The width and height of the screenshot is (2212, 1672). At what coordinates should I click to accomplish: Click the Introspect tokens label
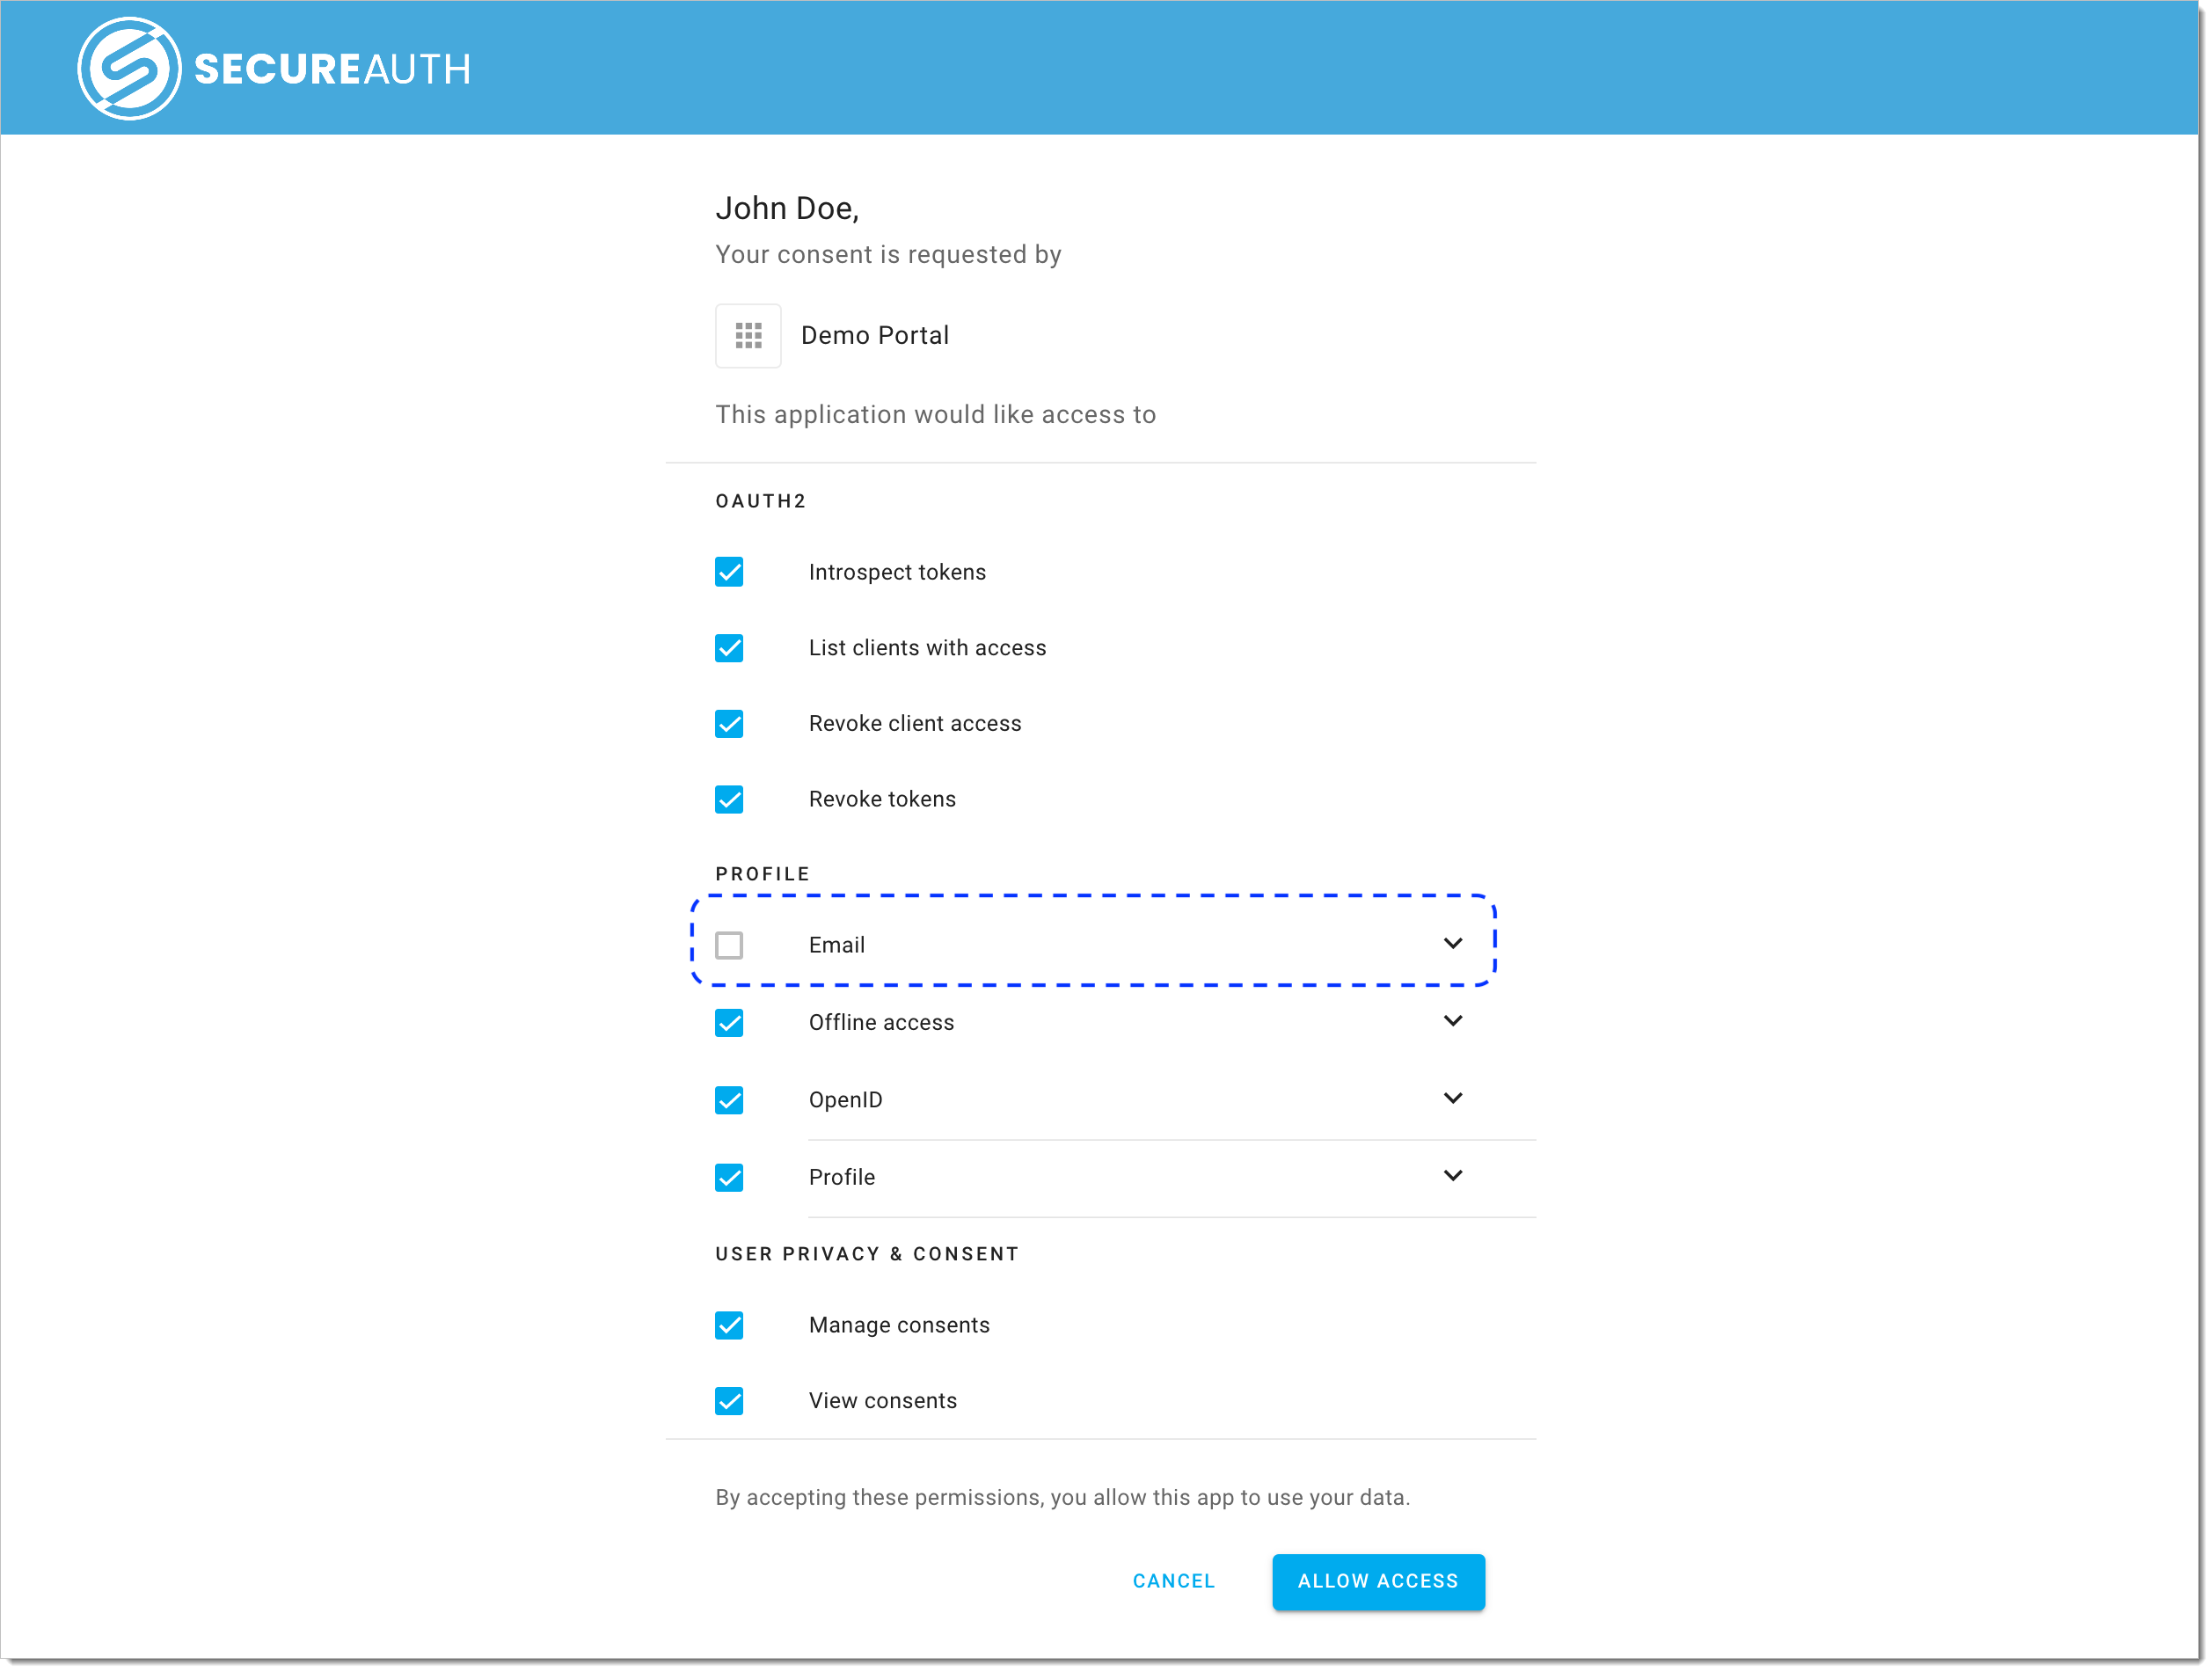897,572
